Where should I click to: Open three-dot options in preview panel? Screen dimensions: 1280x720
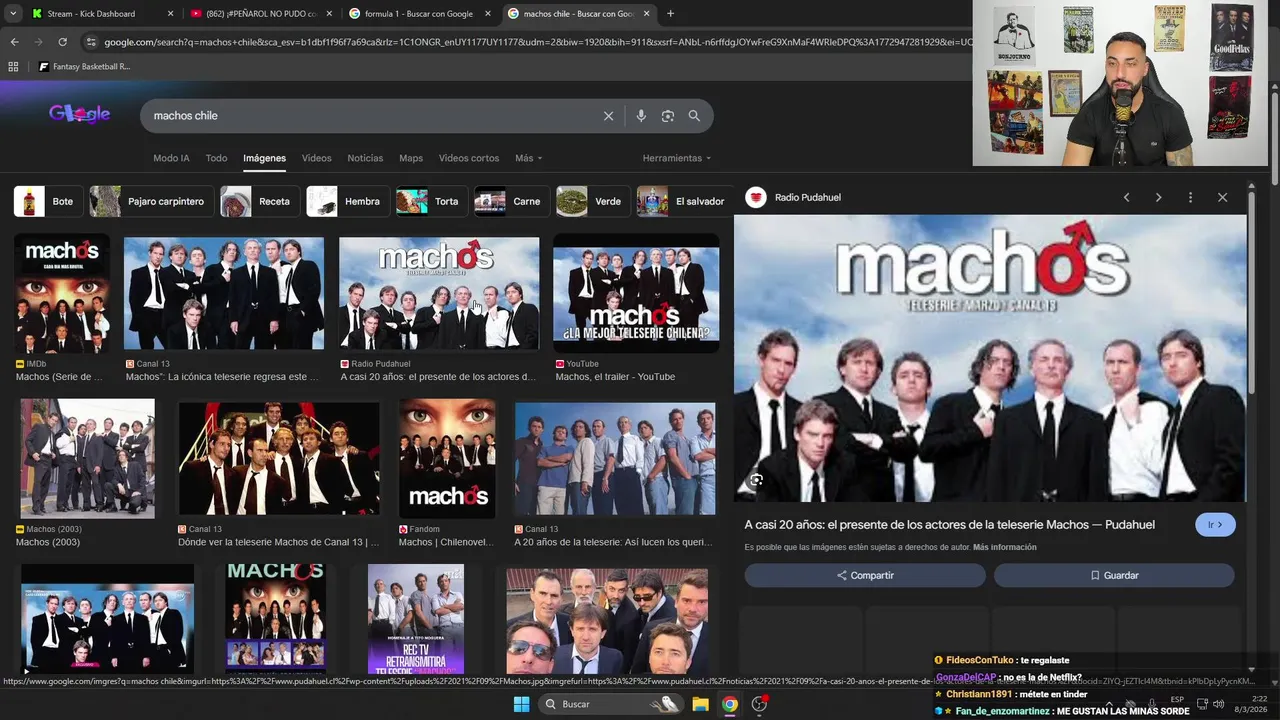pyautogui.click(x=1190, y=198)
